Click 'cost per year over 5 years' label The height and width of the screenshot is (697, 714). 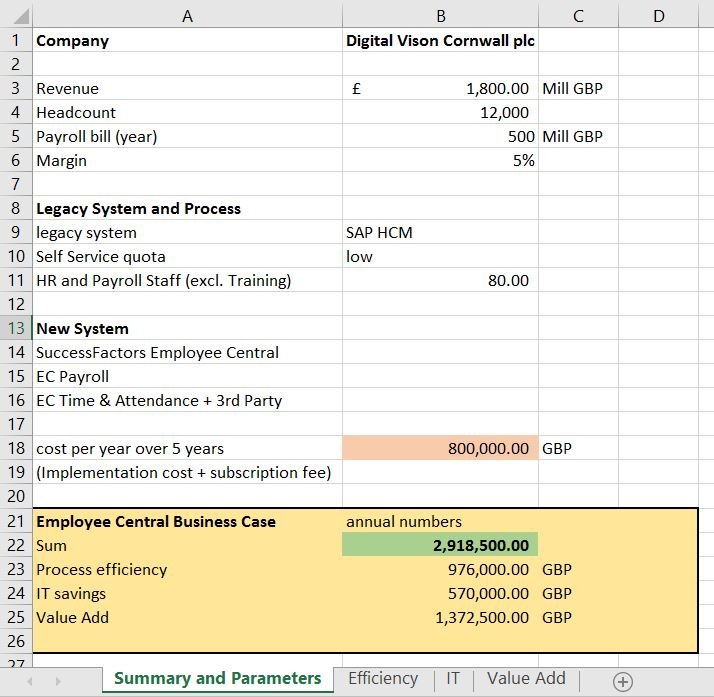click(187, 448)
